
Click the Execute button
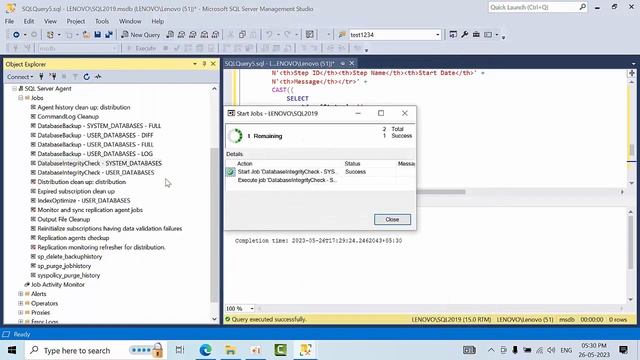[141, 48]
